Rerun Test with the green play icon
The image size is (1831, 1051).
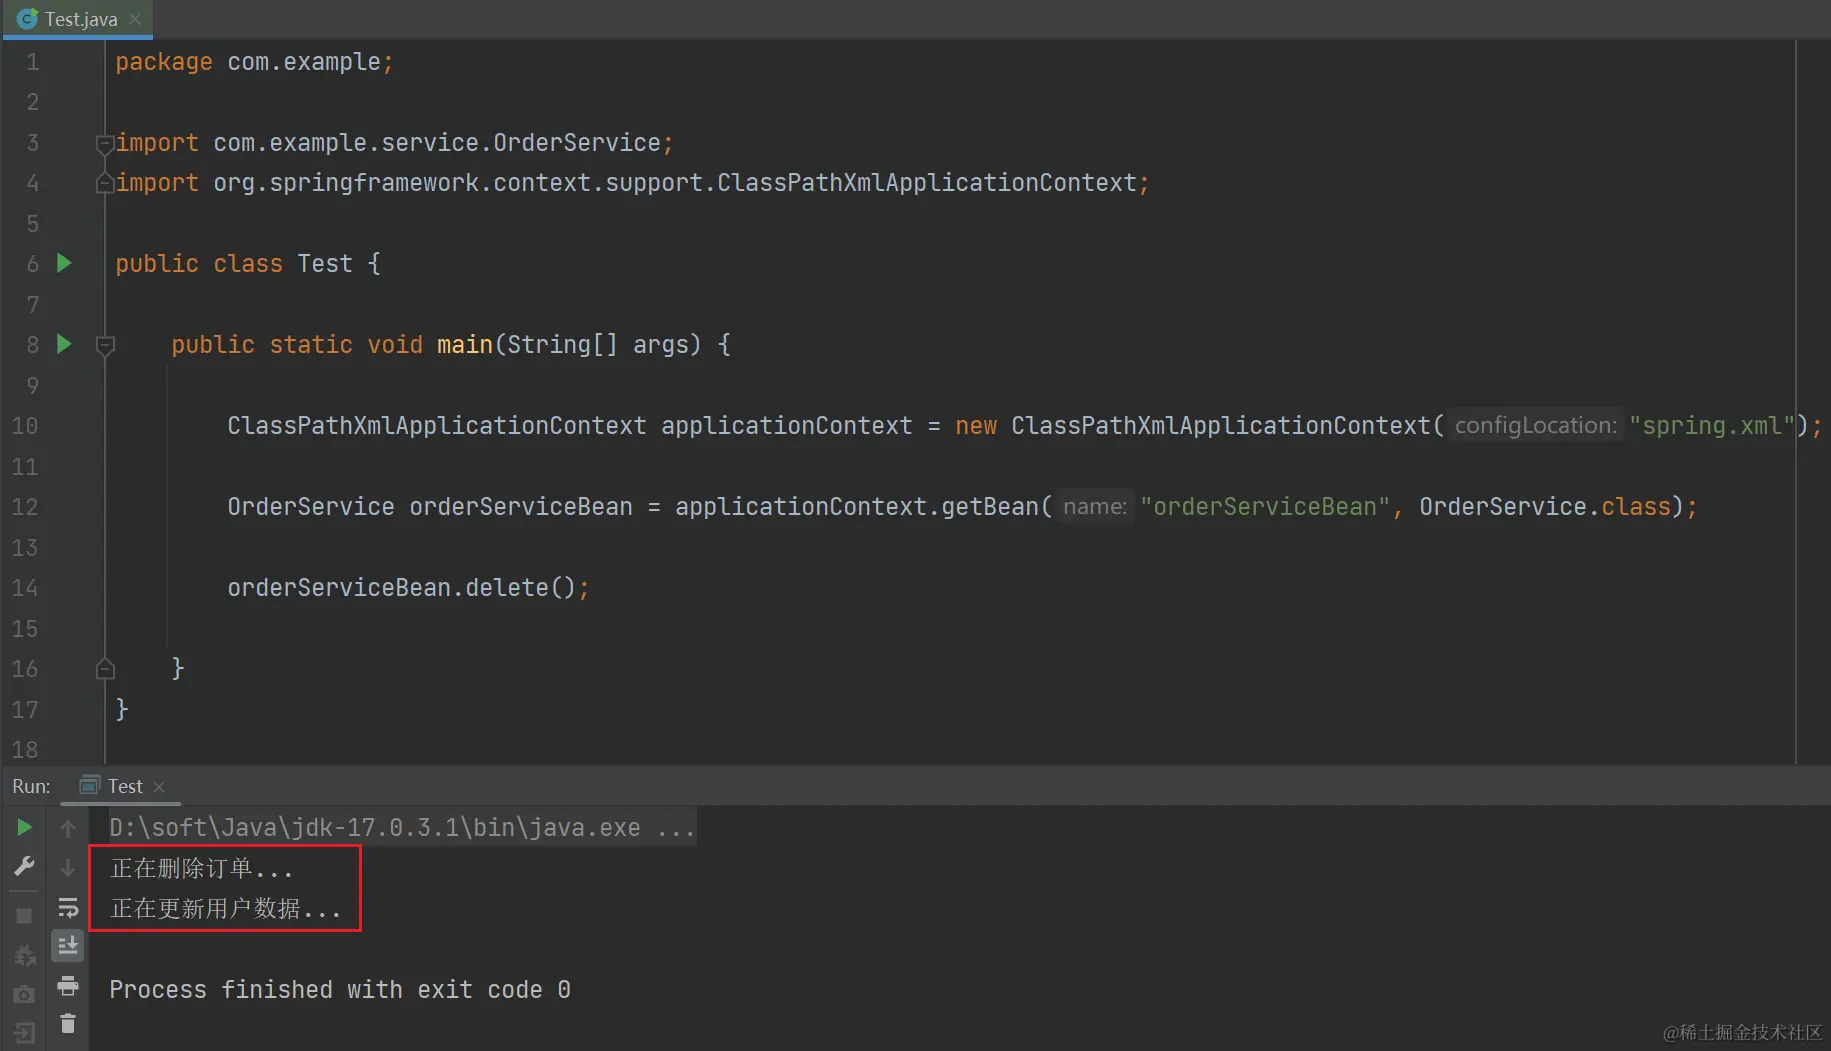pyautogui.click(x=24, y=827)
